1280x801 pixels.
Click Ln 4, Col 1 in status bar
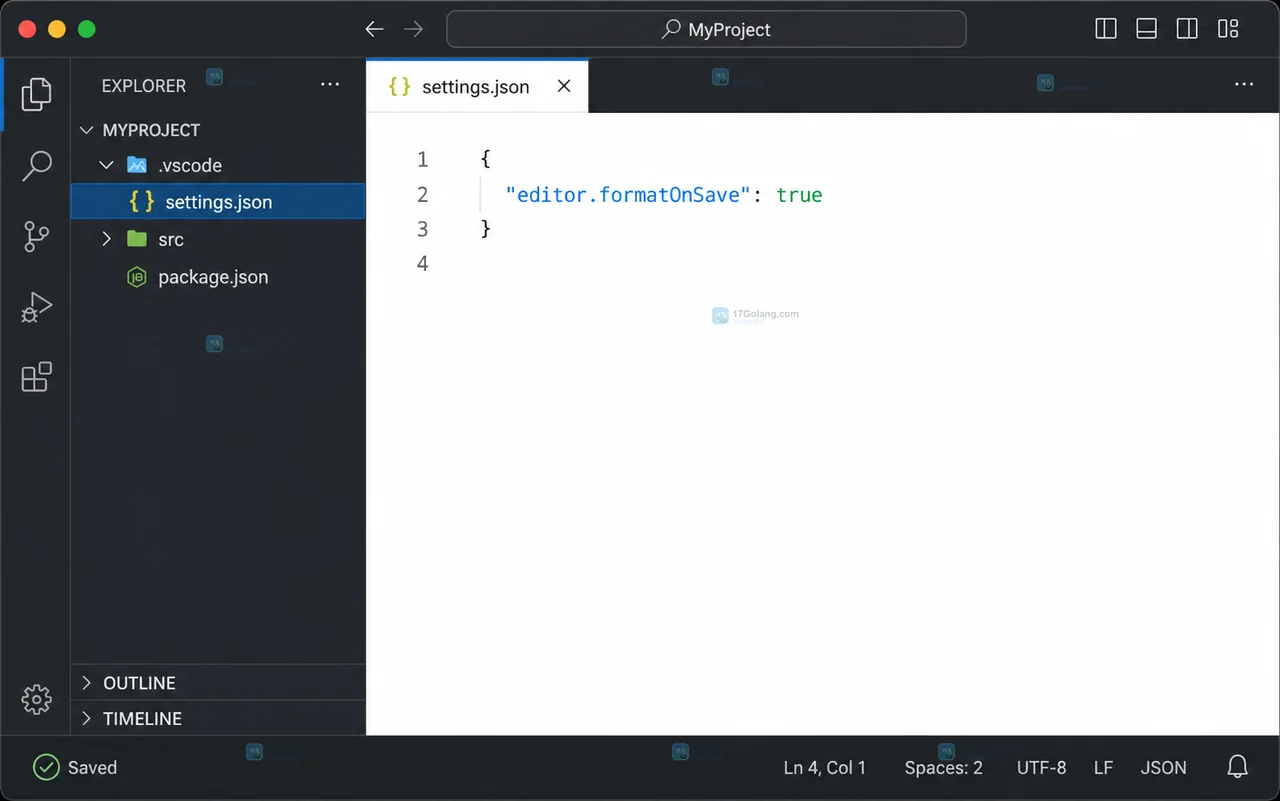[825, 768]
